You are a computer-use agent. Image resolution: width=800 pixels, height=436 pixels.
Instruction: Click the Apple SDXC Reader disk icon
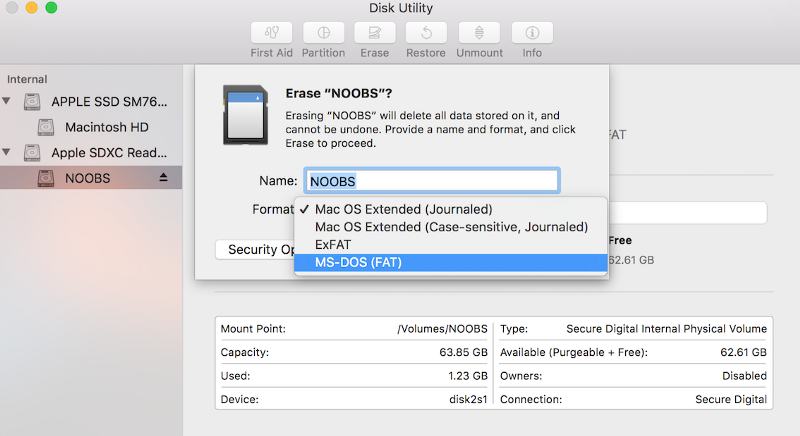point(32,152)
